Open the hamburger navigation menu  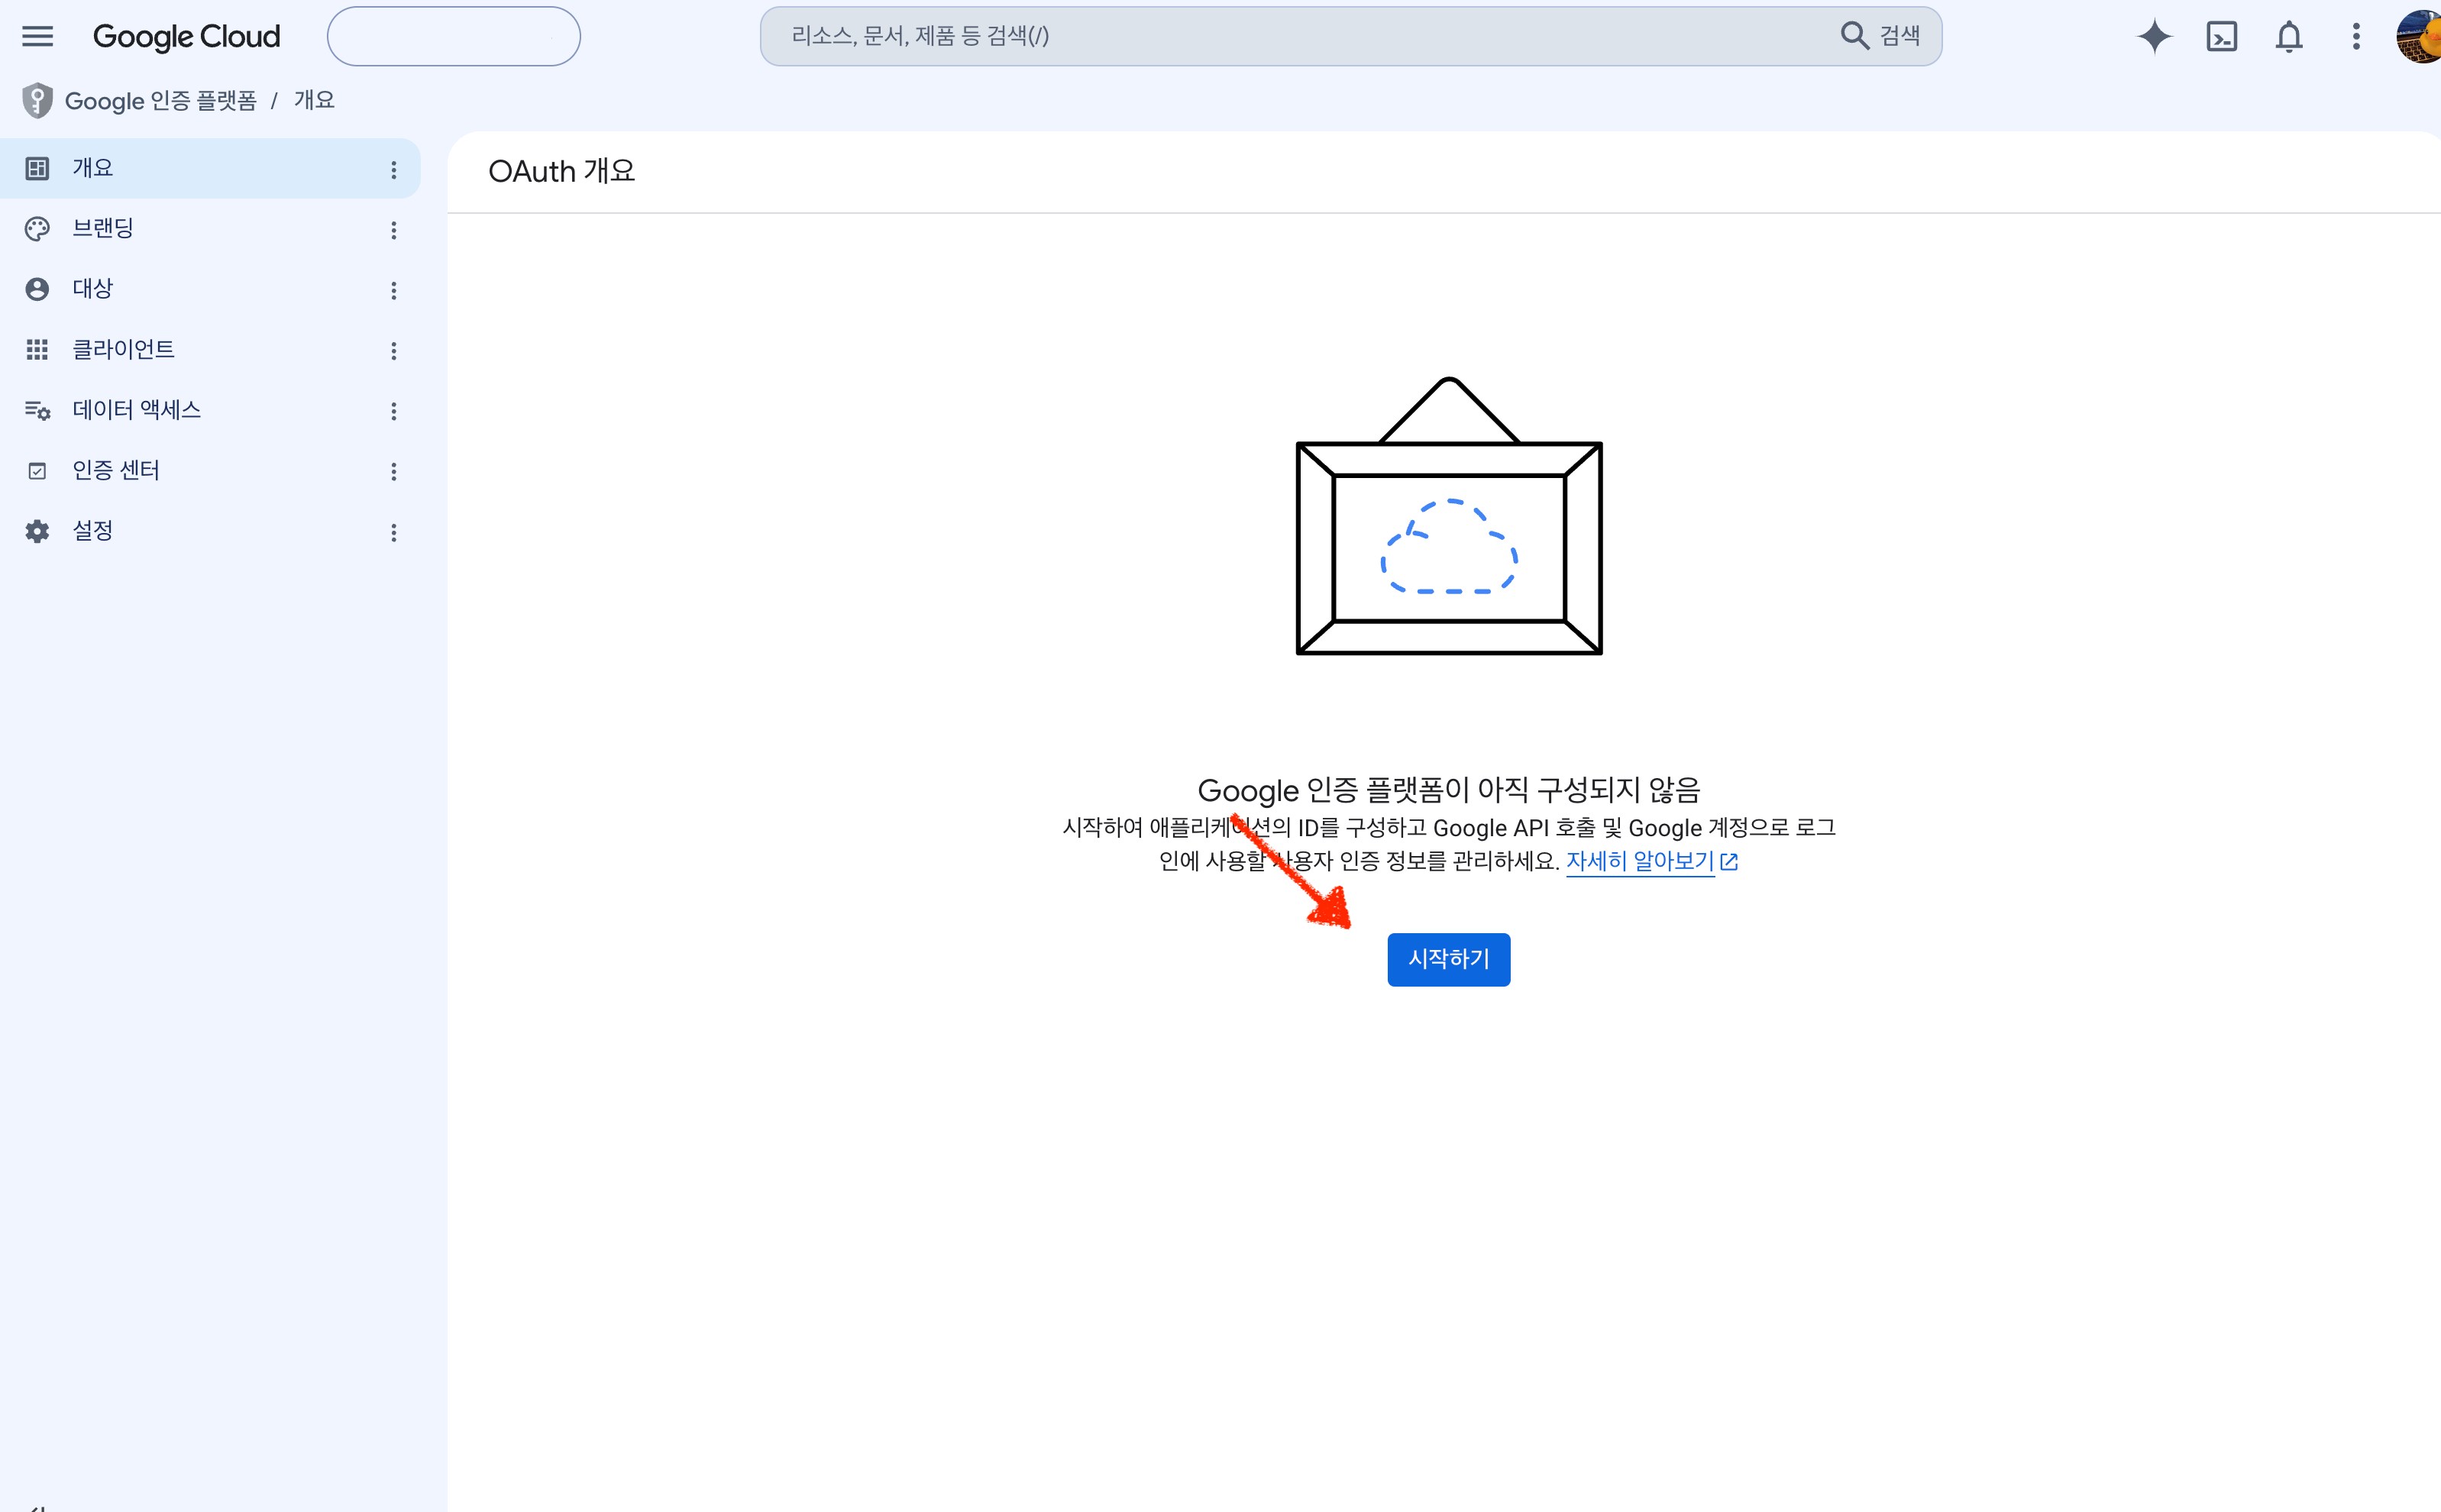[x=37, y=37]
